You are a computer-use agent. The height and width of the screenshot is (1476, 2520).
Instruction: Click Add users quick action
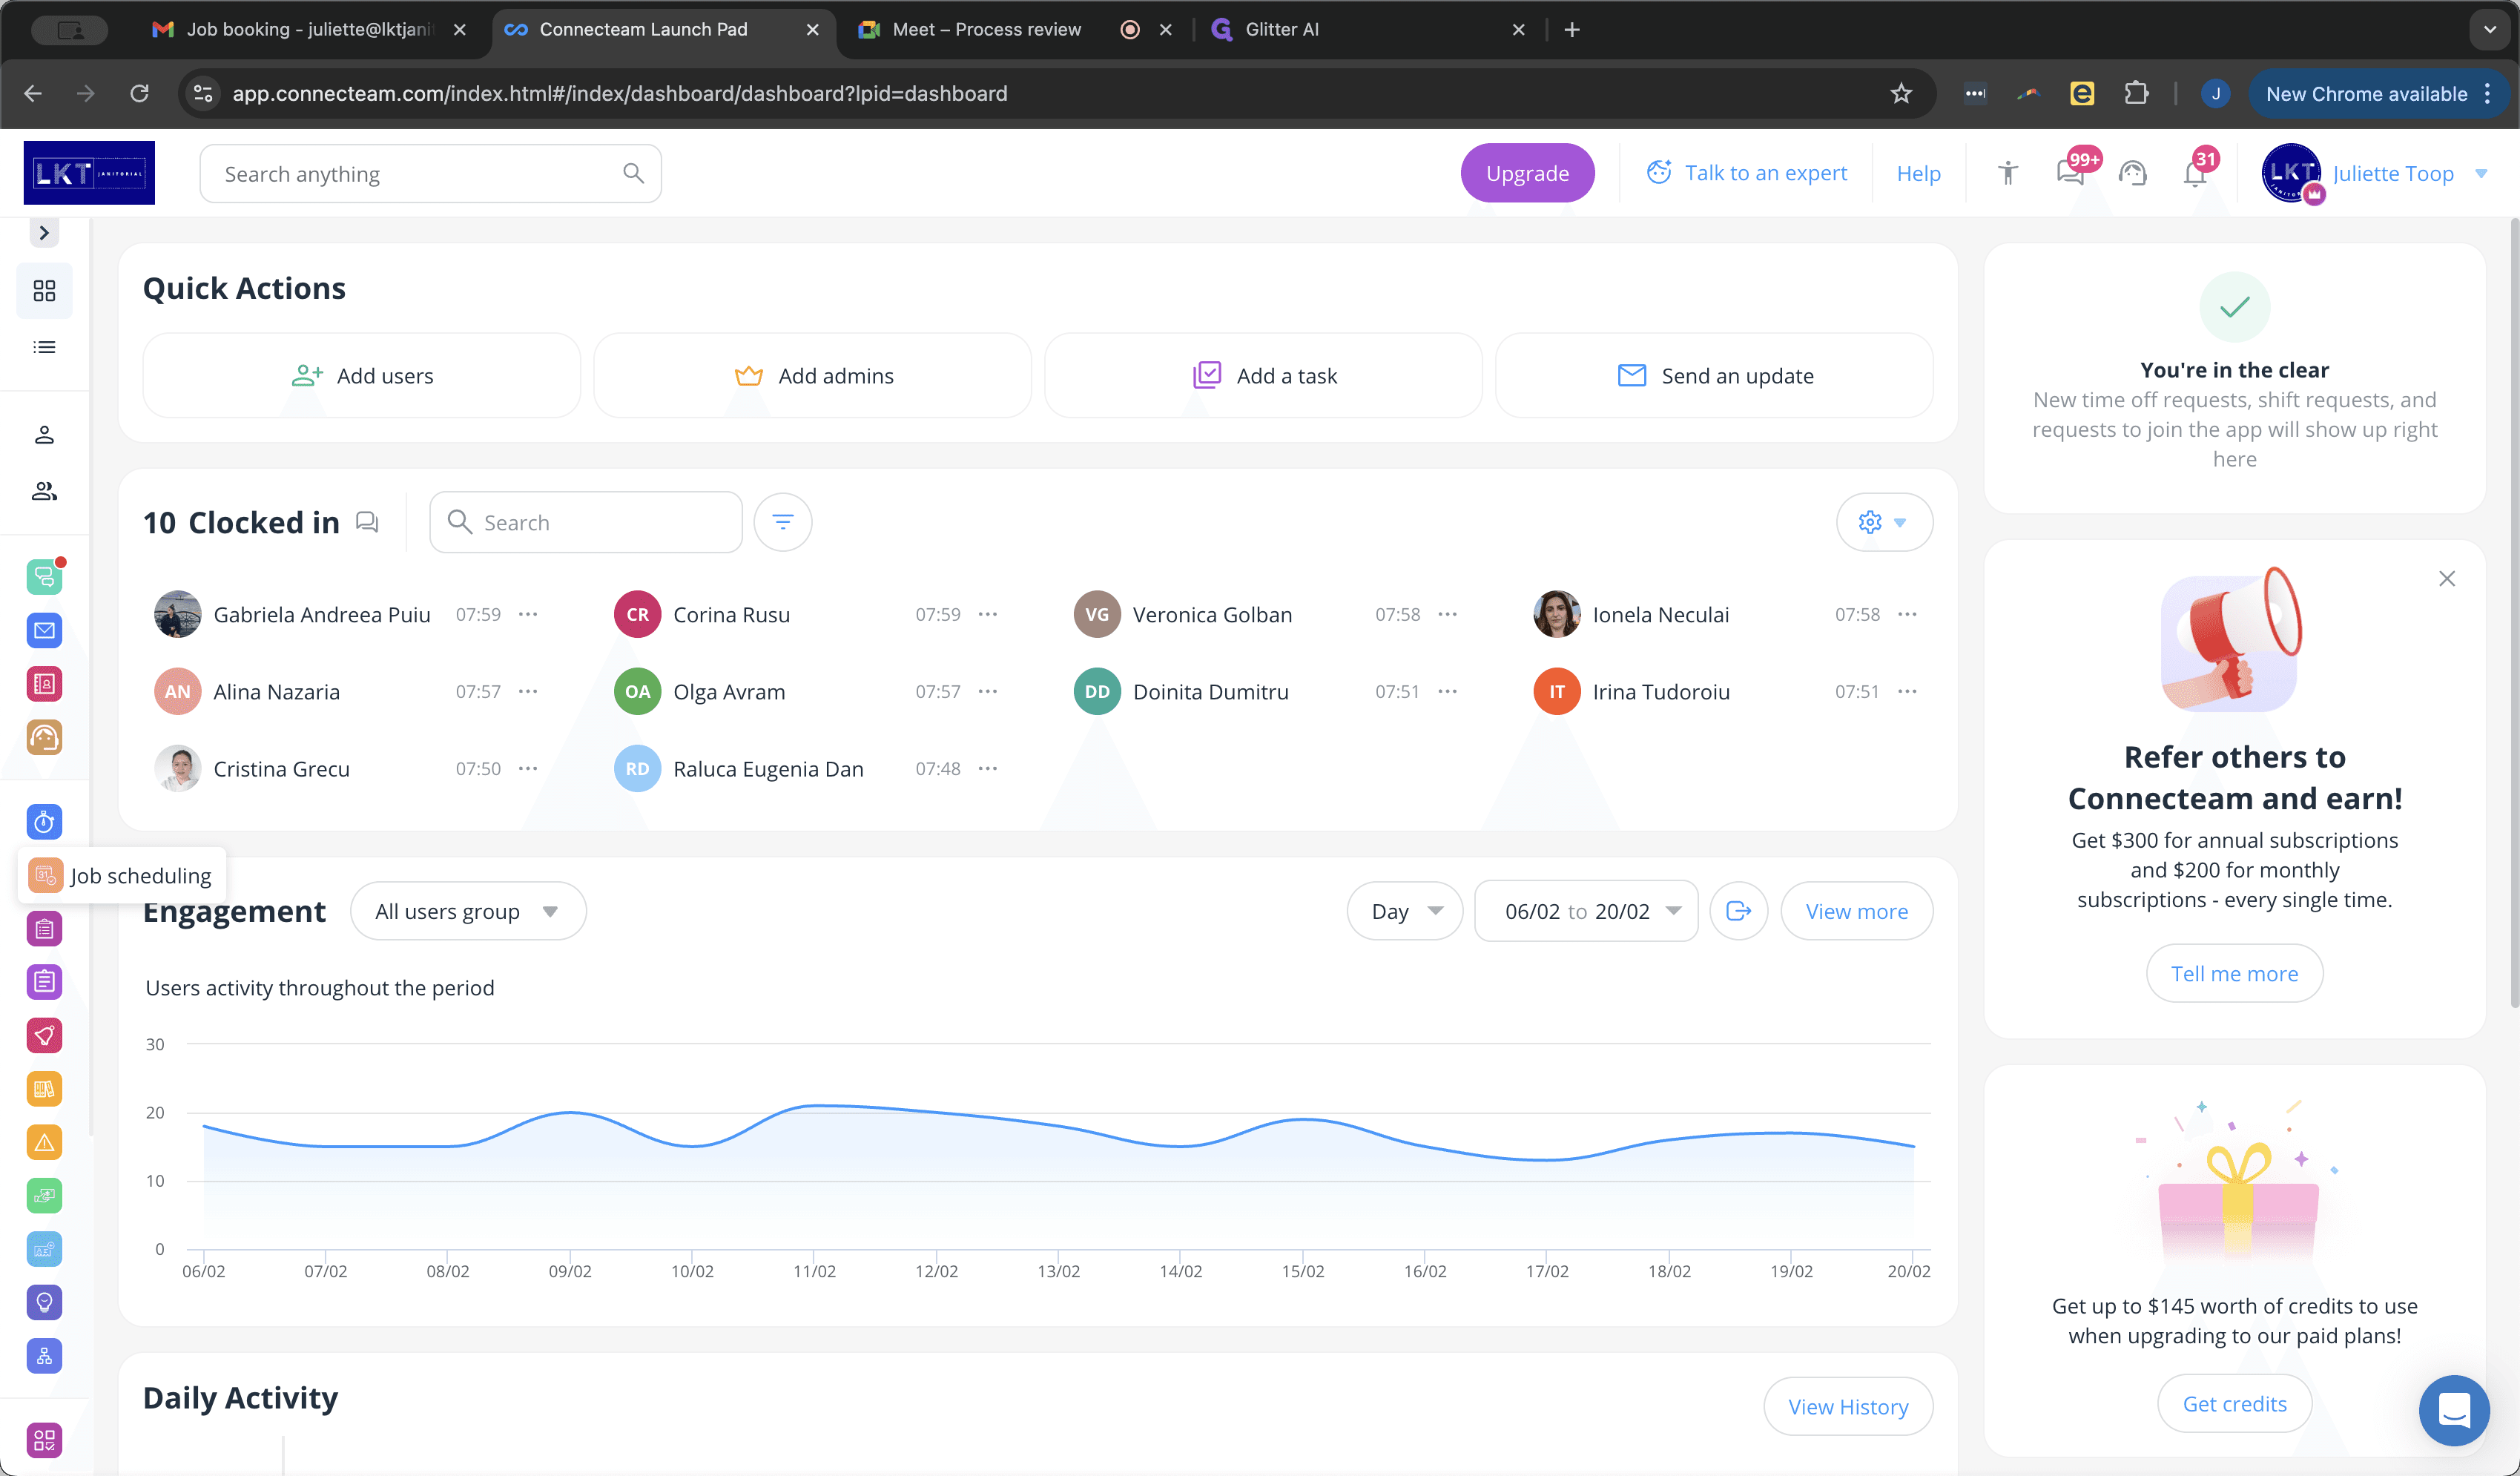[362, 376]
